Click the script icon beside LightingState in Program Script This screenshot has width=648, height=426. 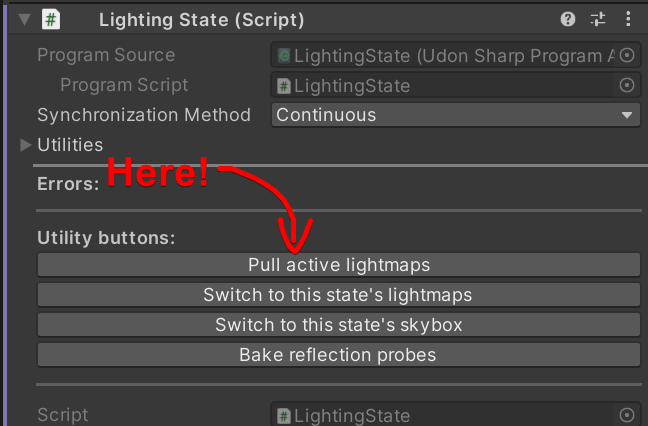click(x=284, y=86)
